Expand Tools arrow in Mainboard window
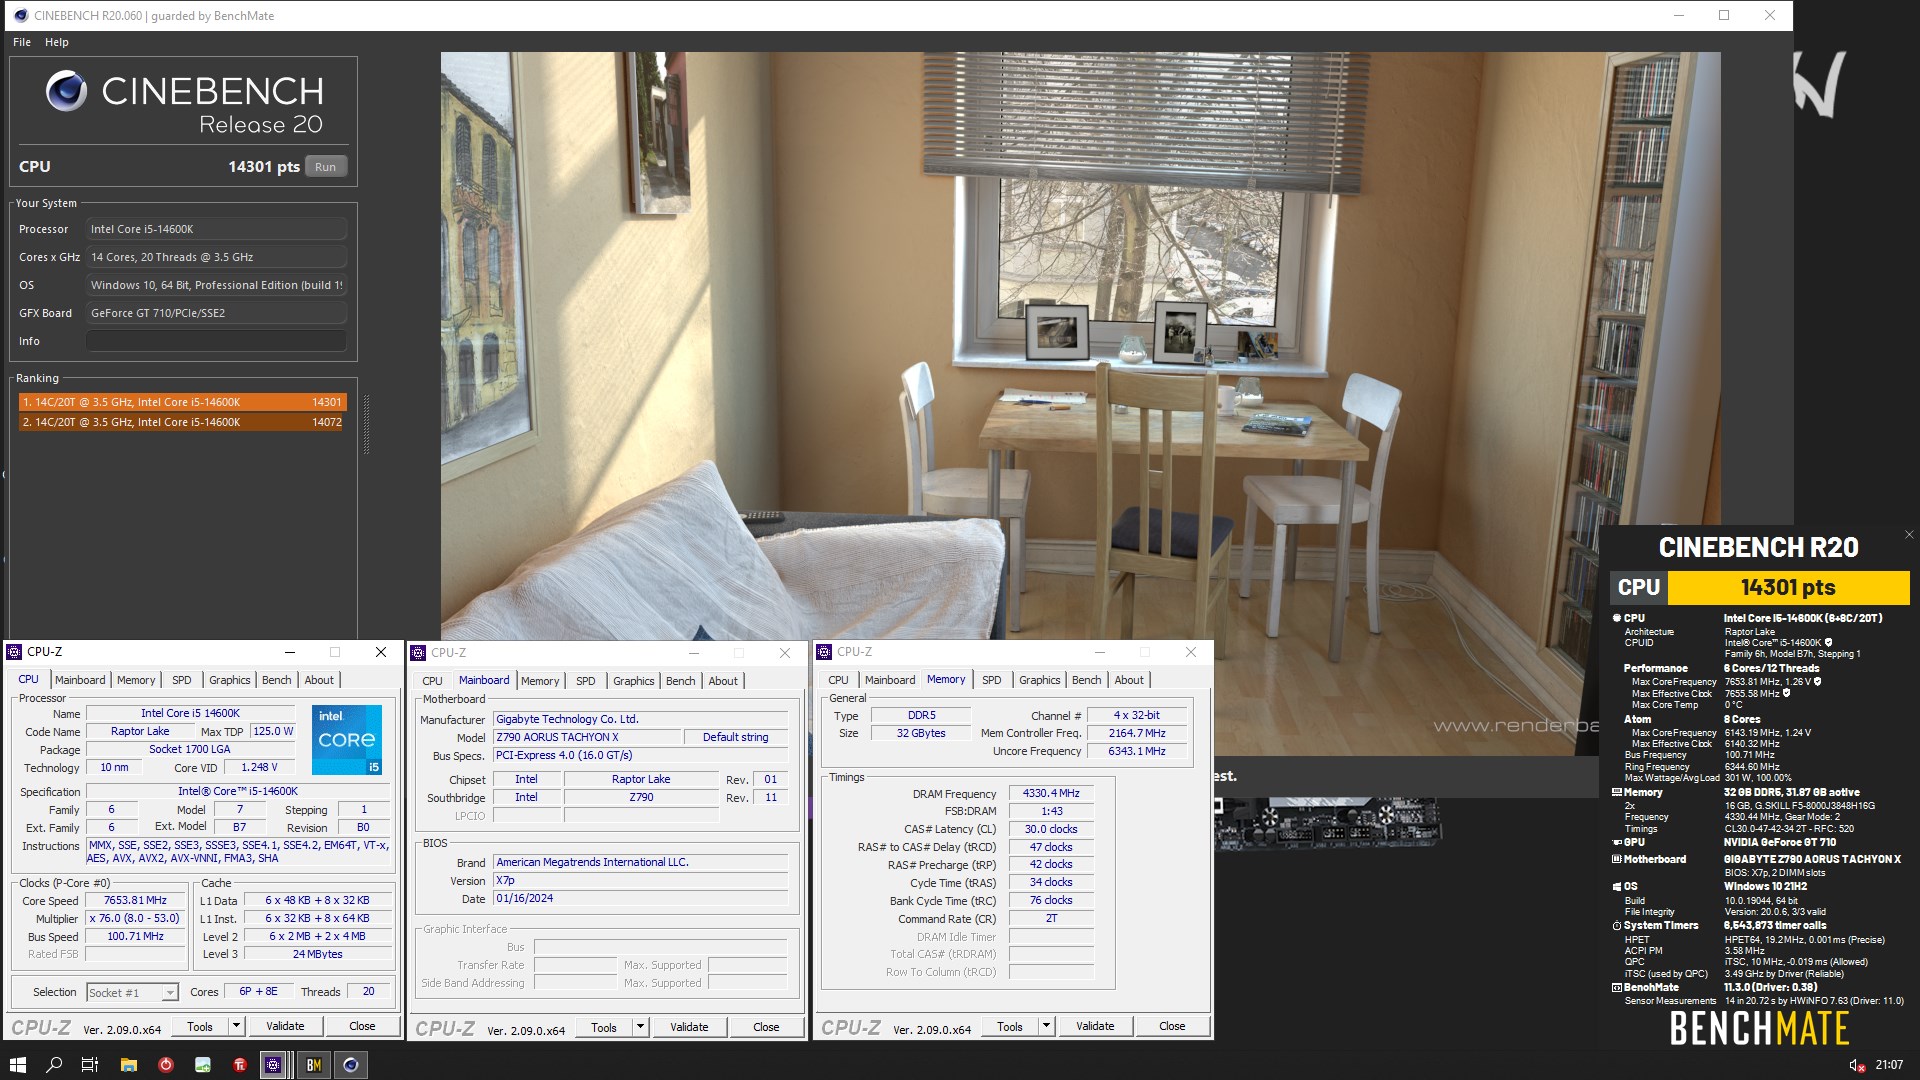The height and width of the screenshot is (1080, 1920). coord(640,1027)
